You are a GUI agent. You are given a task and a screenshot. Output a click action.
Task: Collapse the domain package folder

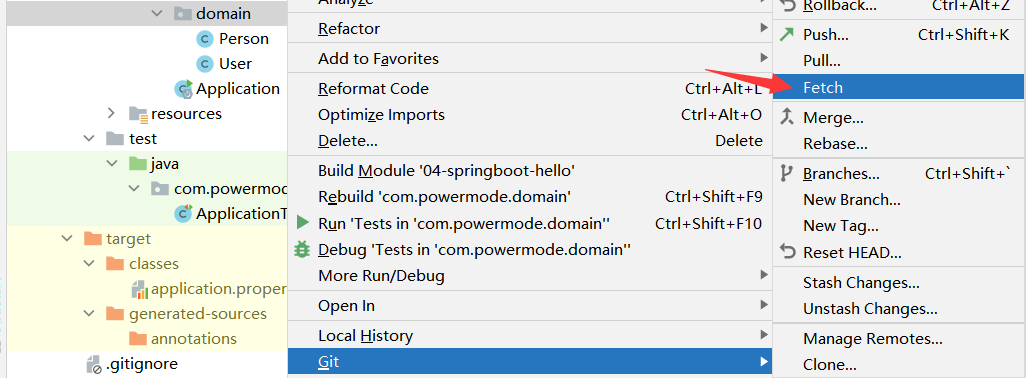pyautogui.click(x=156, y=13)
